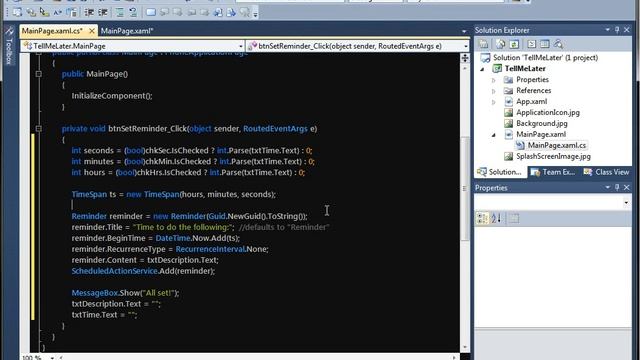Viewport: 640px width, 360px height.
Task: Open the active documents list dropdown
Action: coord(464,31)
